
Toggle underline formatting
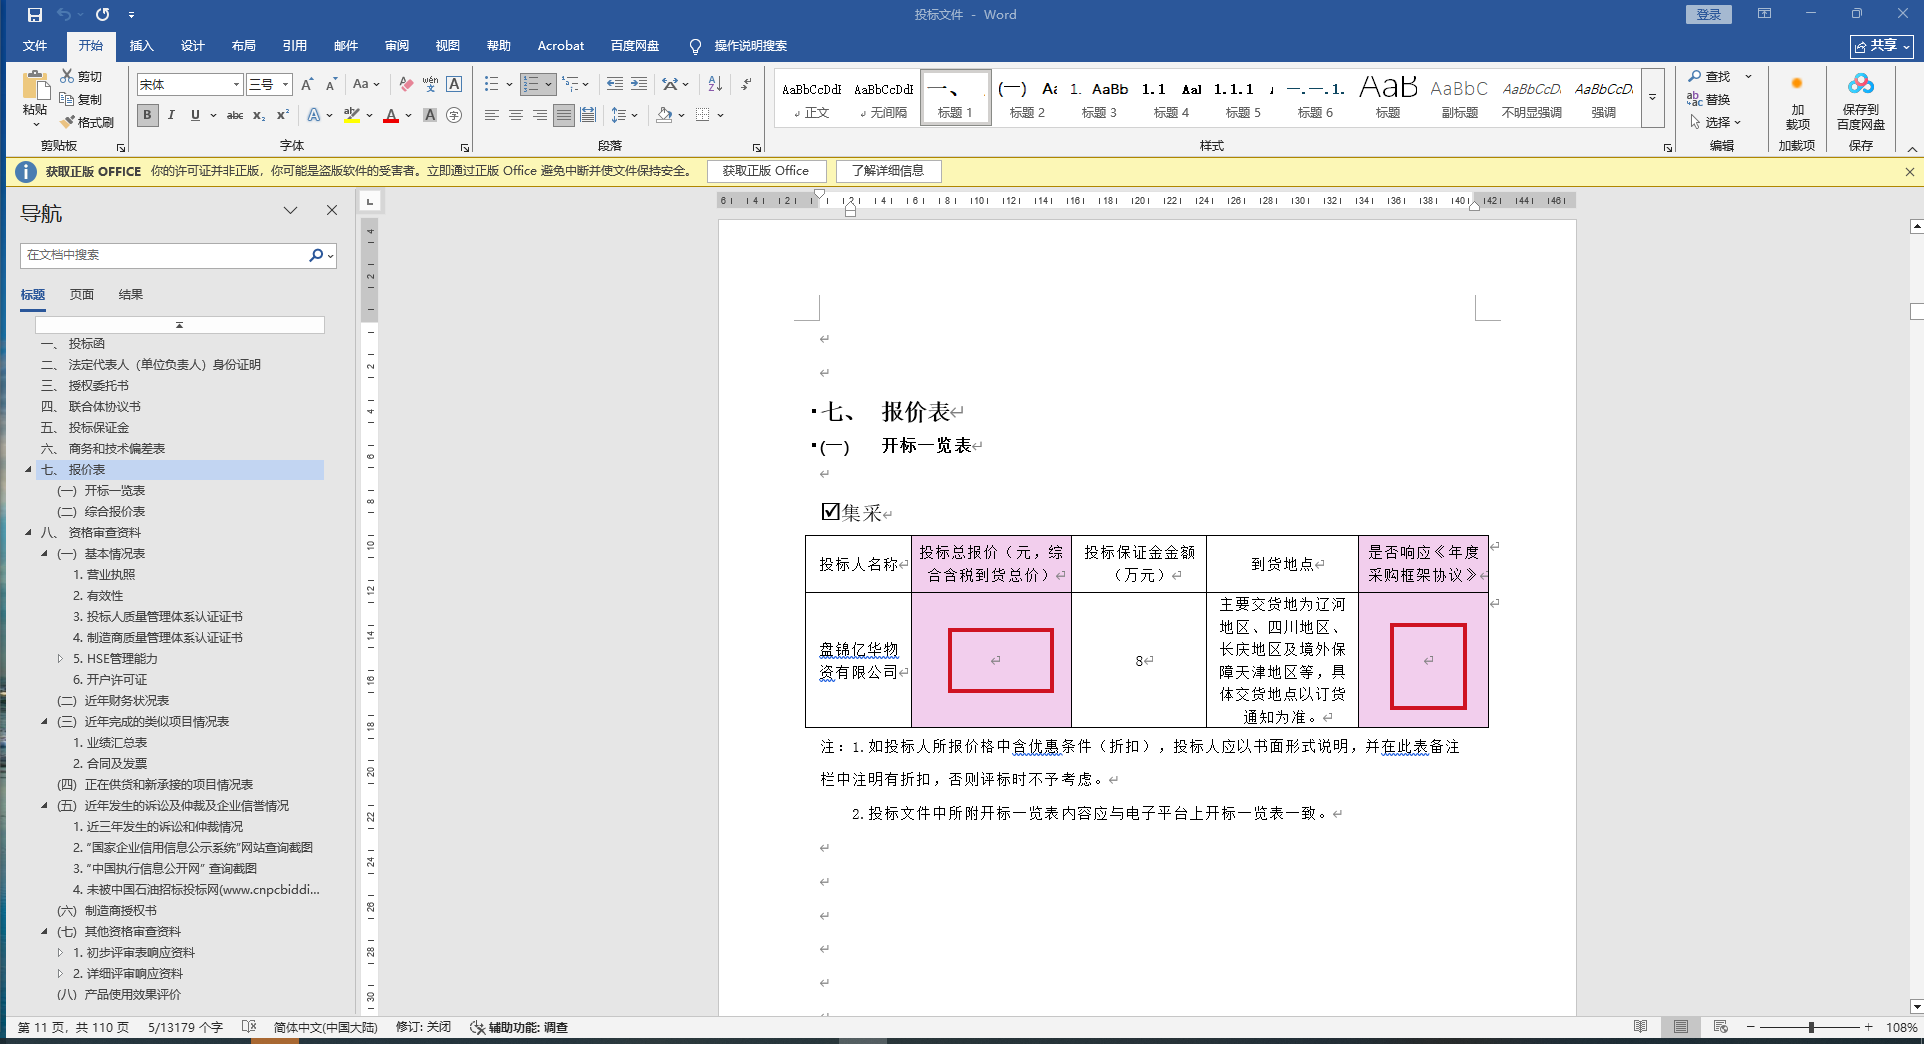tap(195, 115)
